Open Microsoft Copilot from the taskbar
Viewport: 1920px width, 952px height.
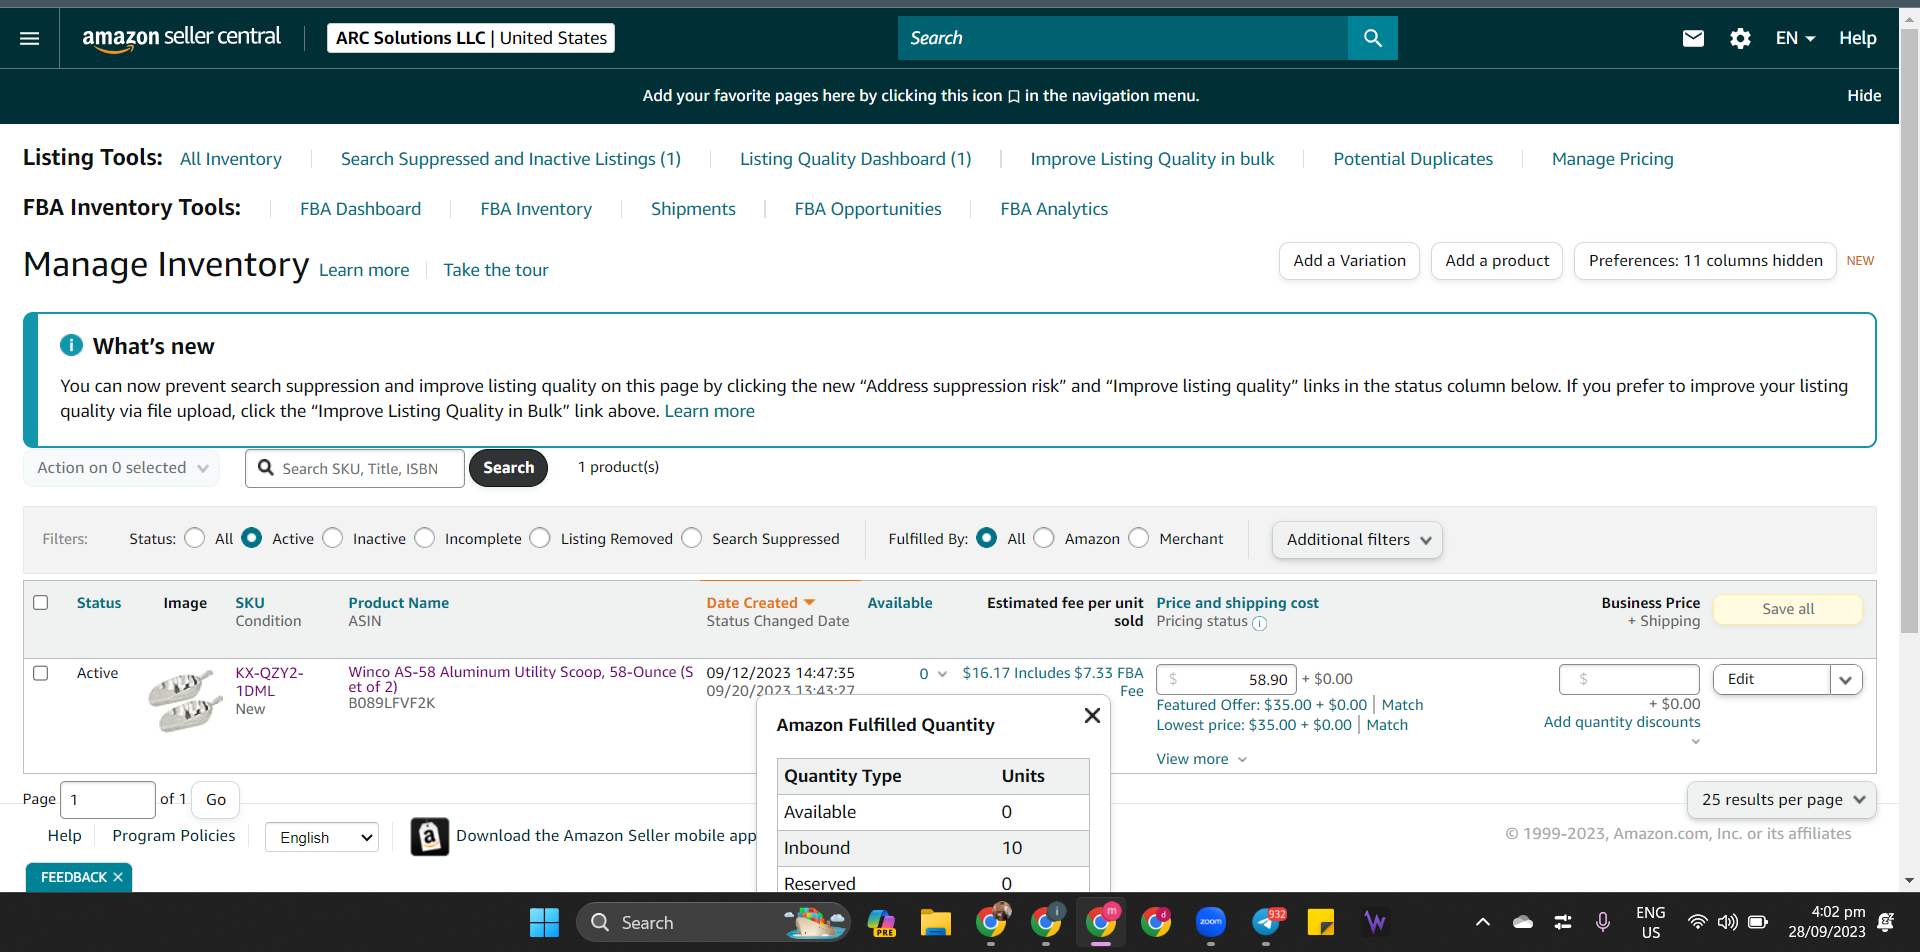point(881,922)
